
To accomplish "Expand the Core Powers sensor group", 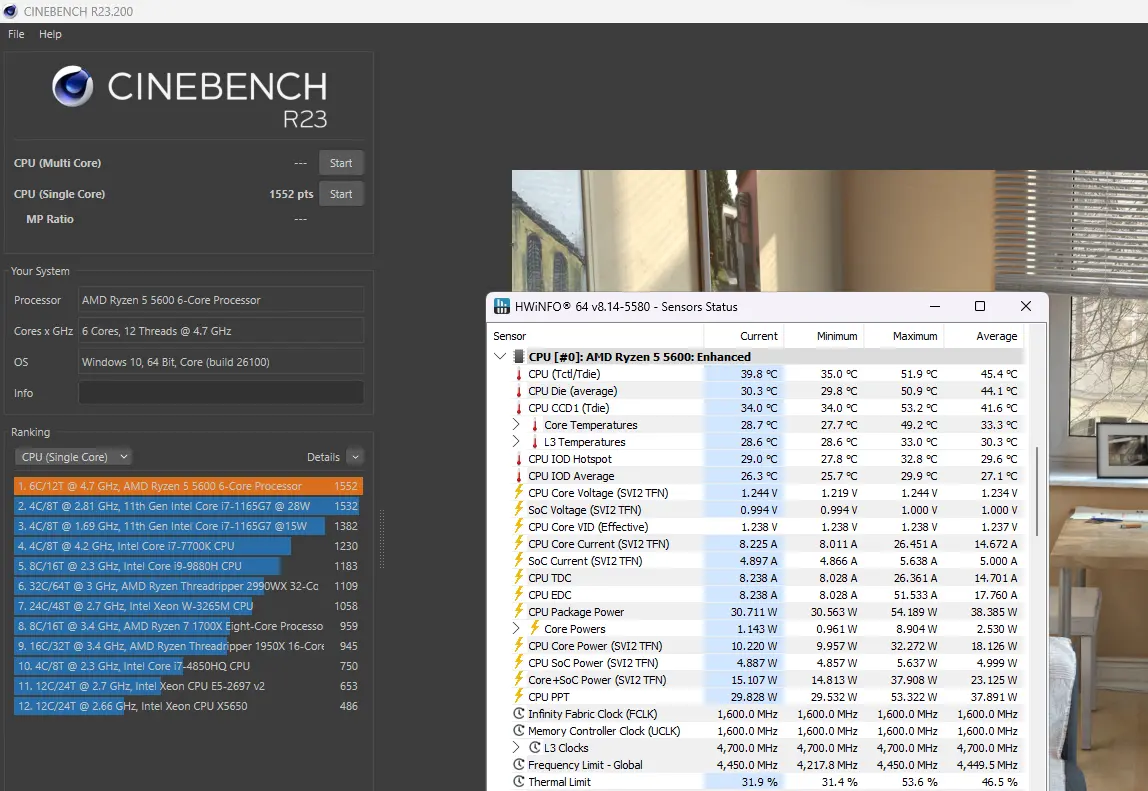I will [515, 628].
